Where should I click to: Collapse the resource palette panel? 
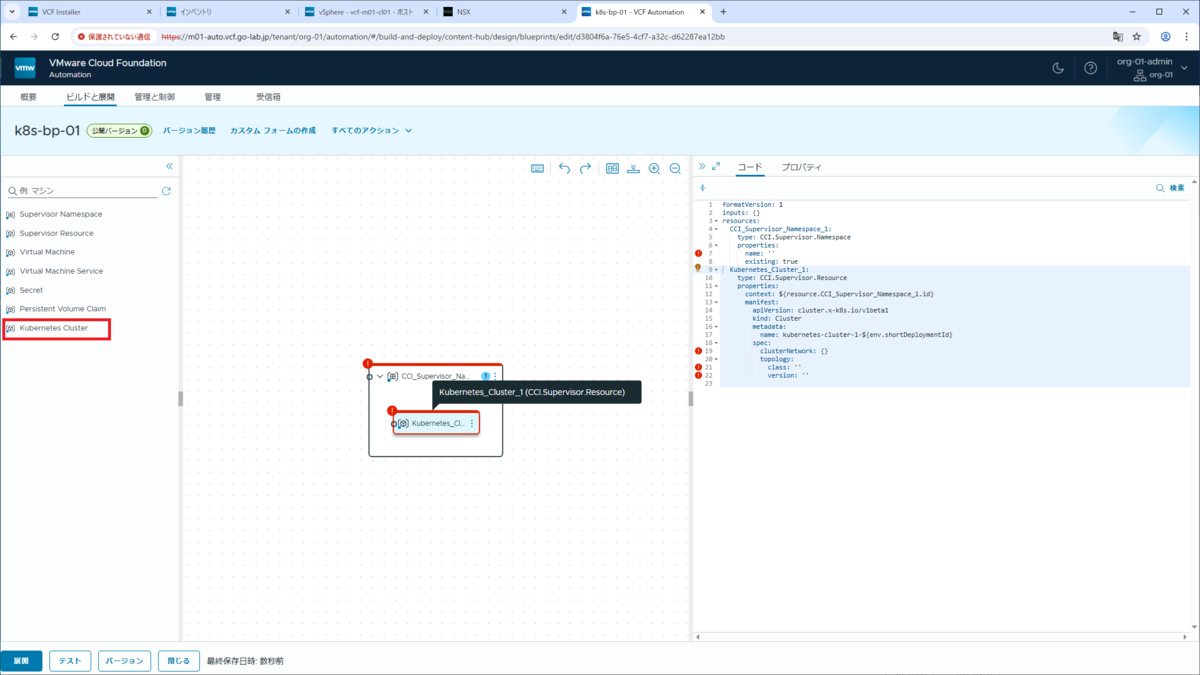pyautogui.click(x=169, y=166)
